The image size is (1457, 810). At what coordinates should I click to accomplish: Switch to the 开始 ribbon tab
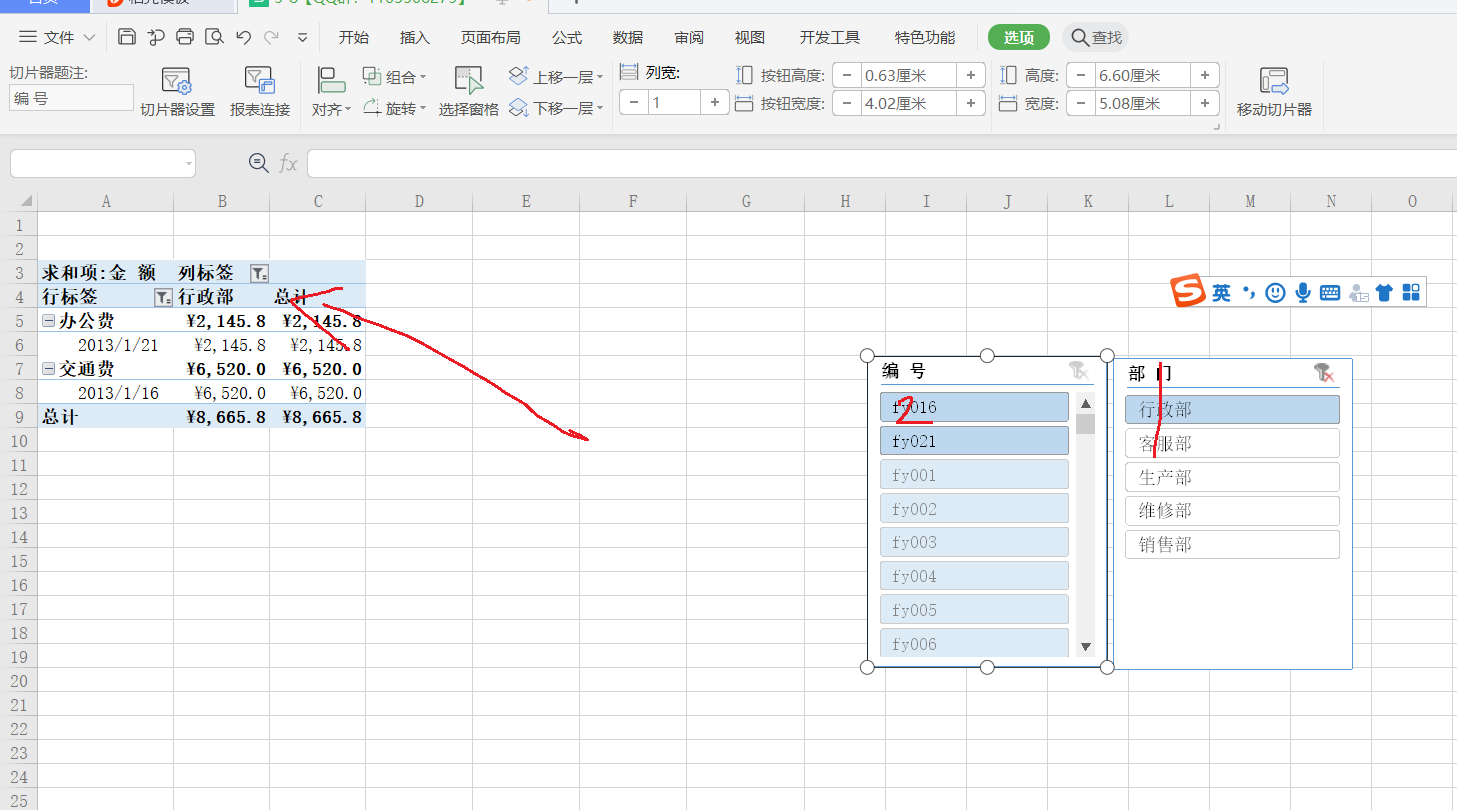[353, 38]
